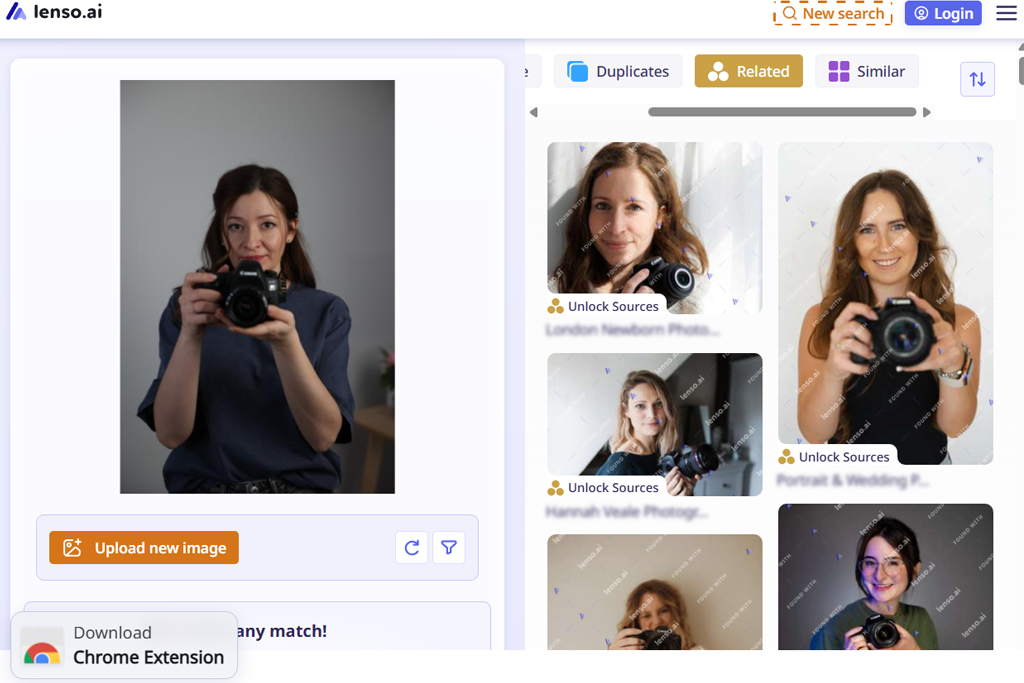This screenshot has height=683, width=1024.
Task: Open the thumbnail of woman with glasses
Action: tap(886, 577)
